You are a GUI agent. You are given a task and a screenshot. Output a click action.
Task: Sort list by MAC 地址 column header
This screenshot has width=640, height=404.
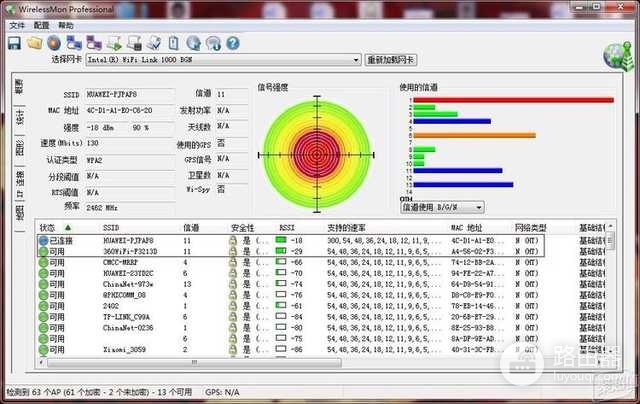(466, 228)
